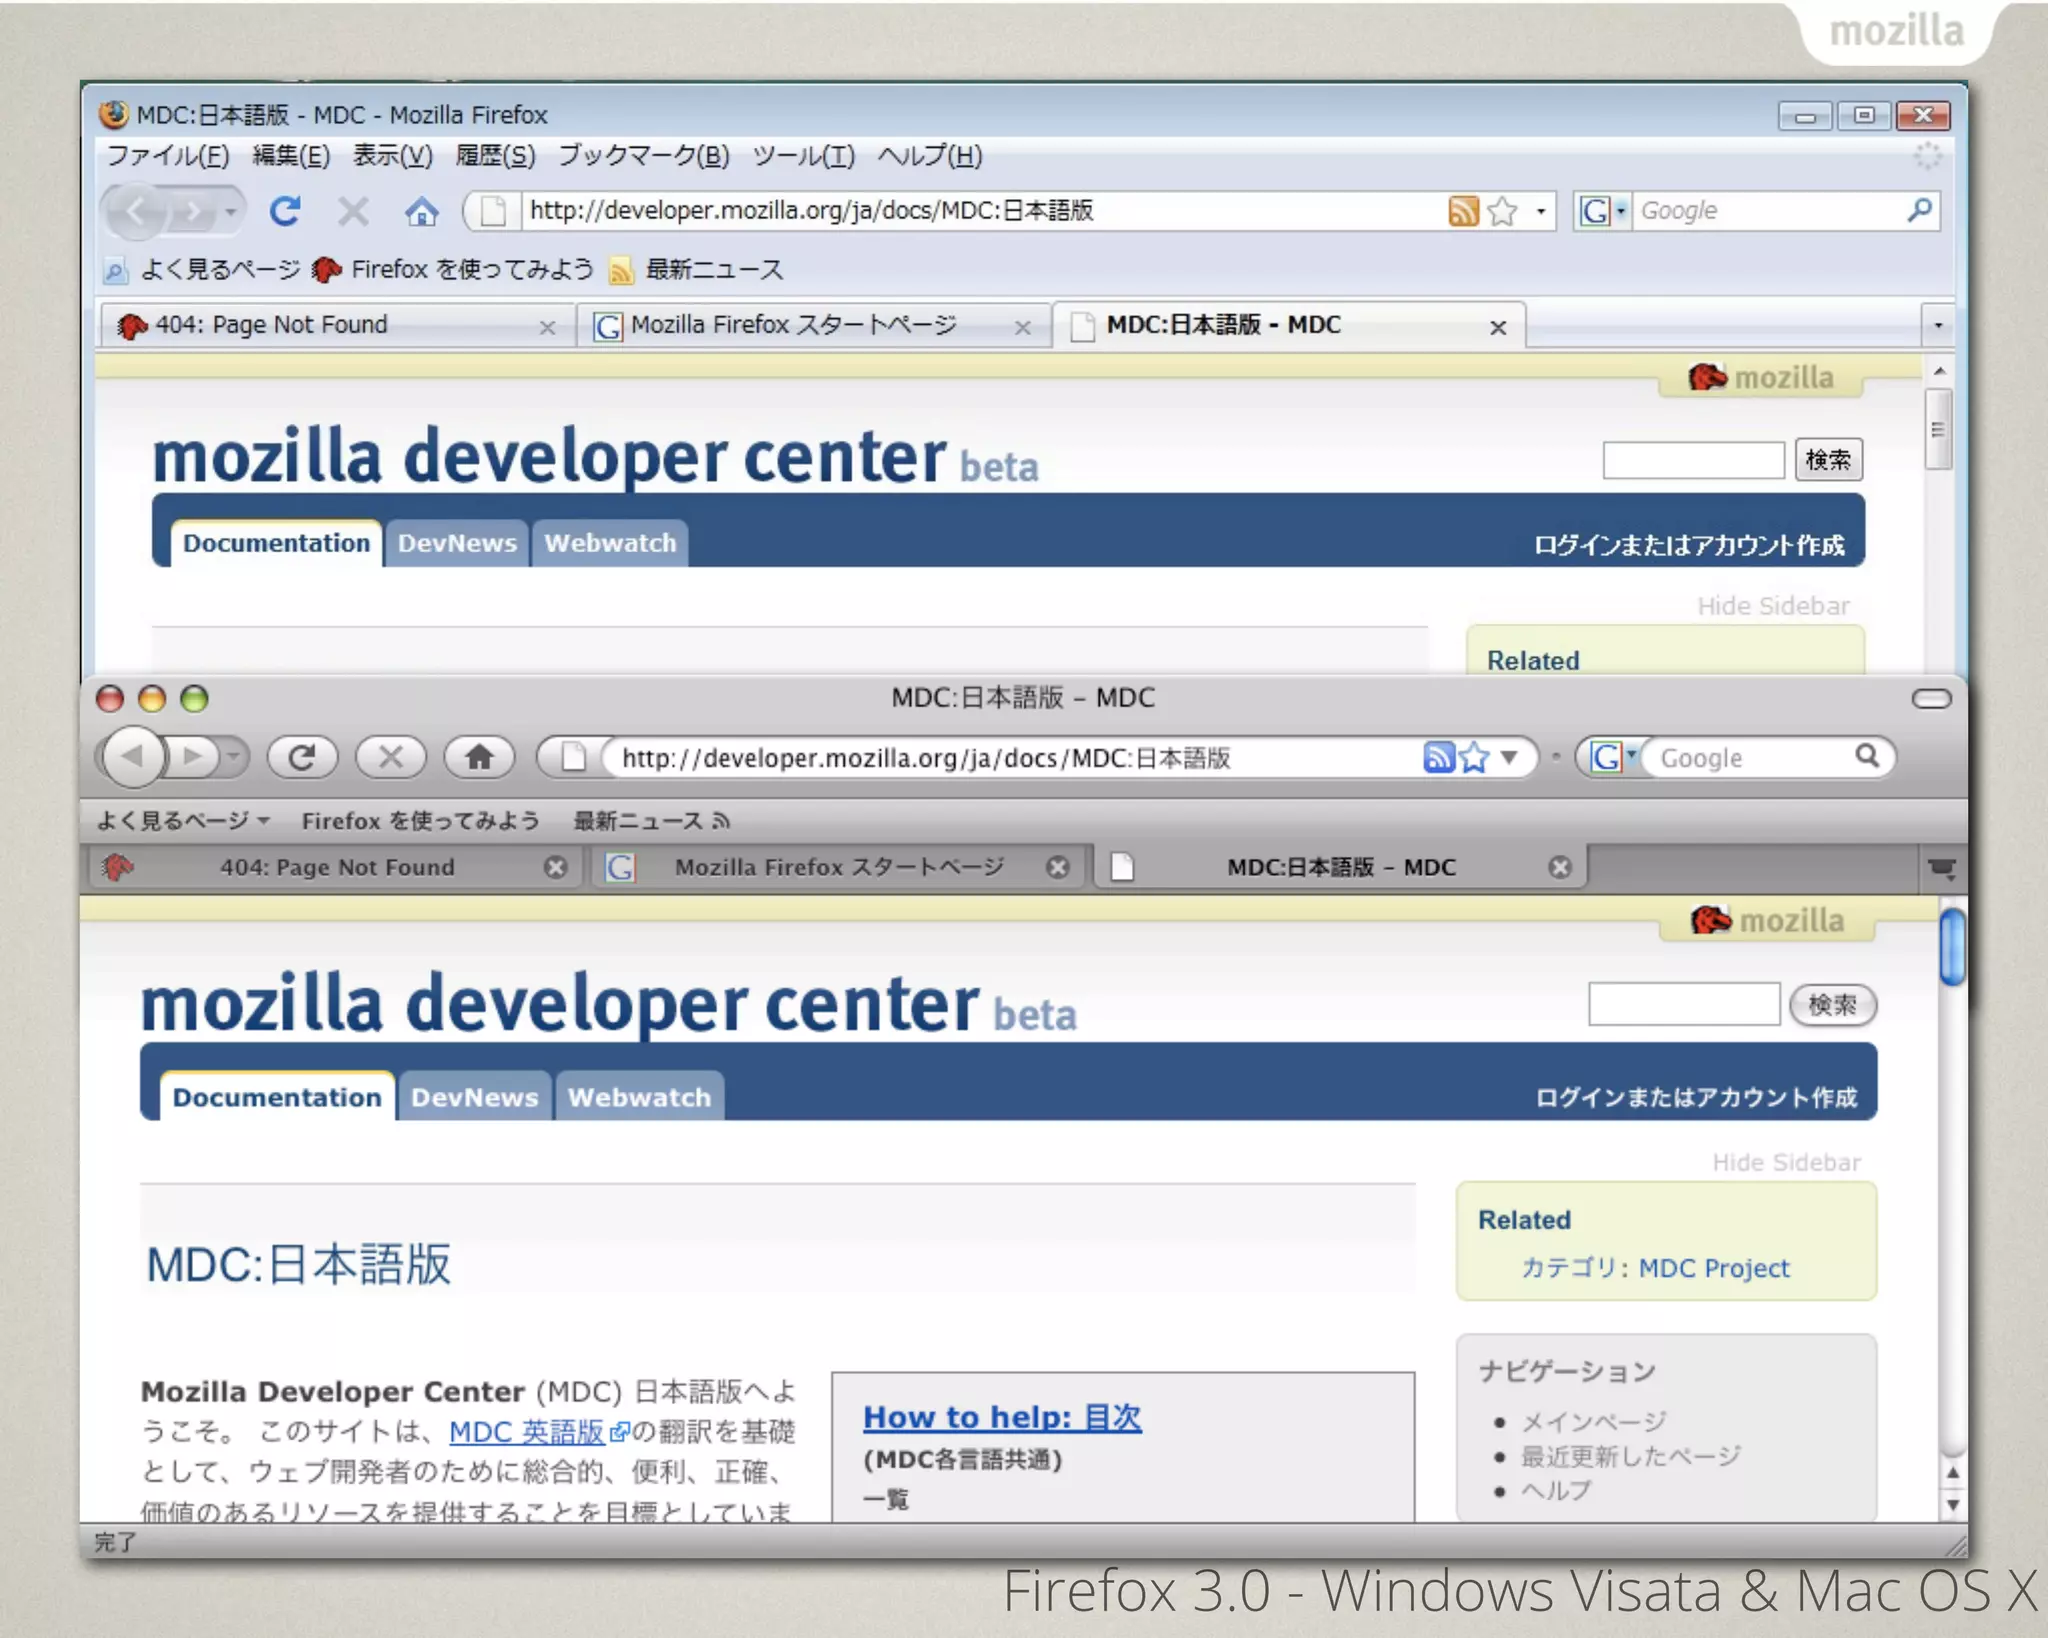
Task: Open 最新ニュース feed bookmark in Windows Firefox
Action: click(697, 270)
